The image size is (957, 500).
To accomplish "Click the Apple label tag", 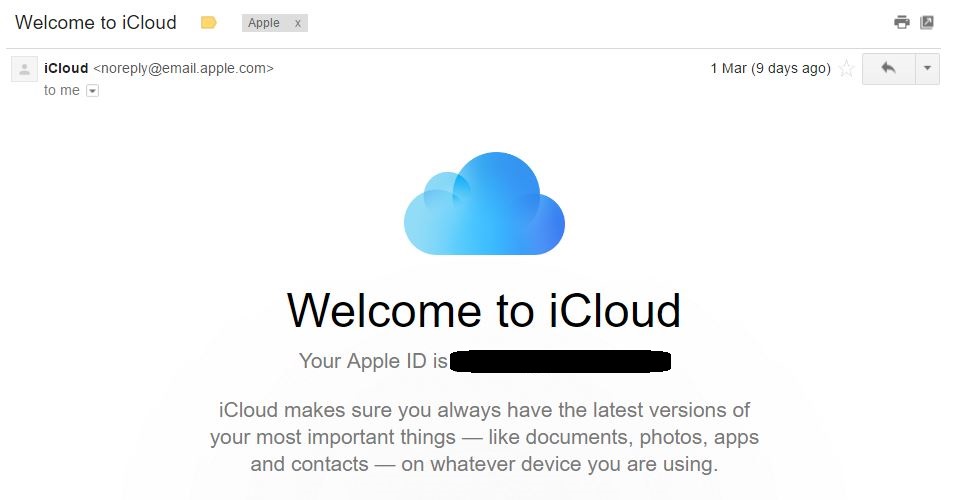I will pyautogui.click(x=264, y=23).
